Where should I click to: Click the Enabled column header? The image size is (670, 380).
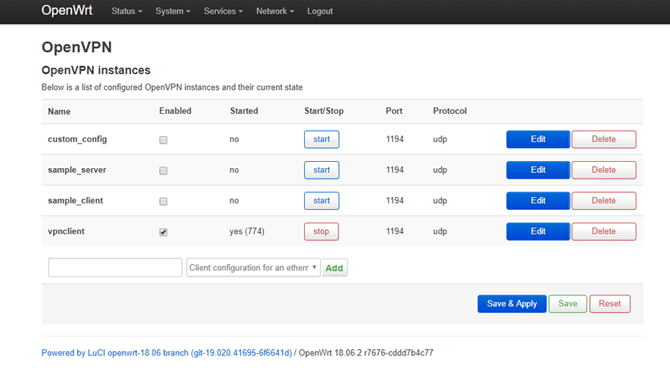click(175, 111)
